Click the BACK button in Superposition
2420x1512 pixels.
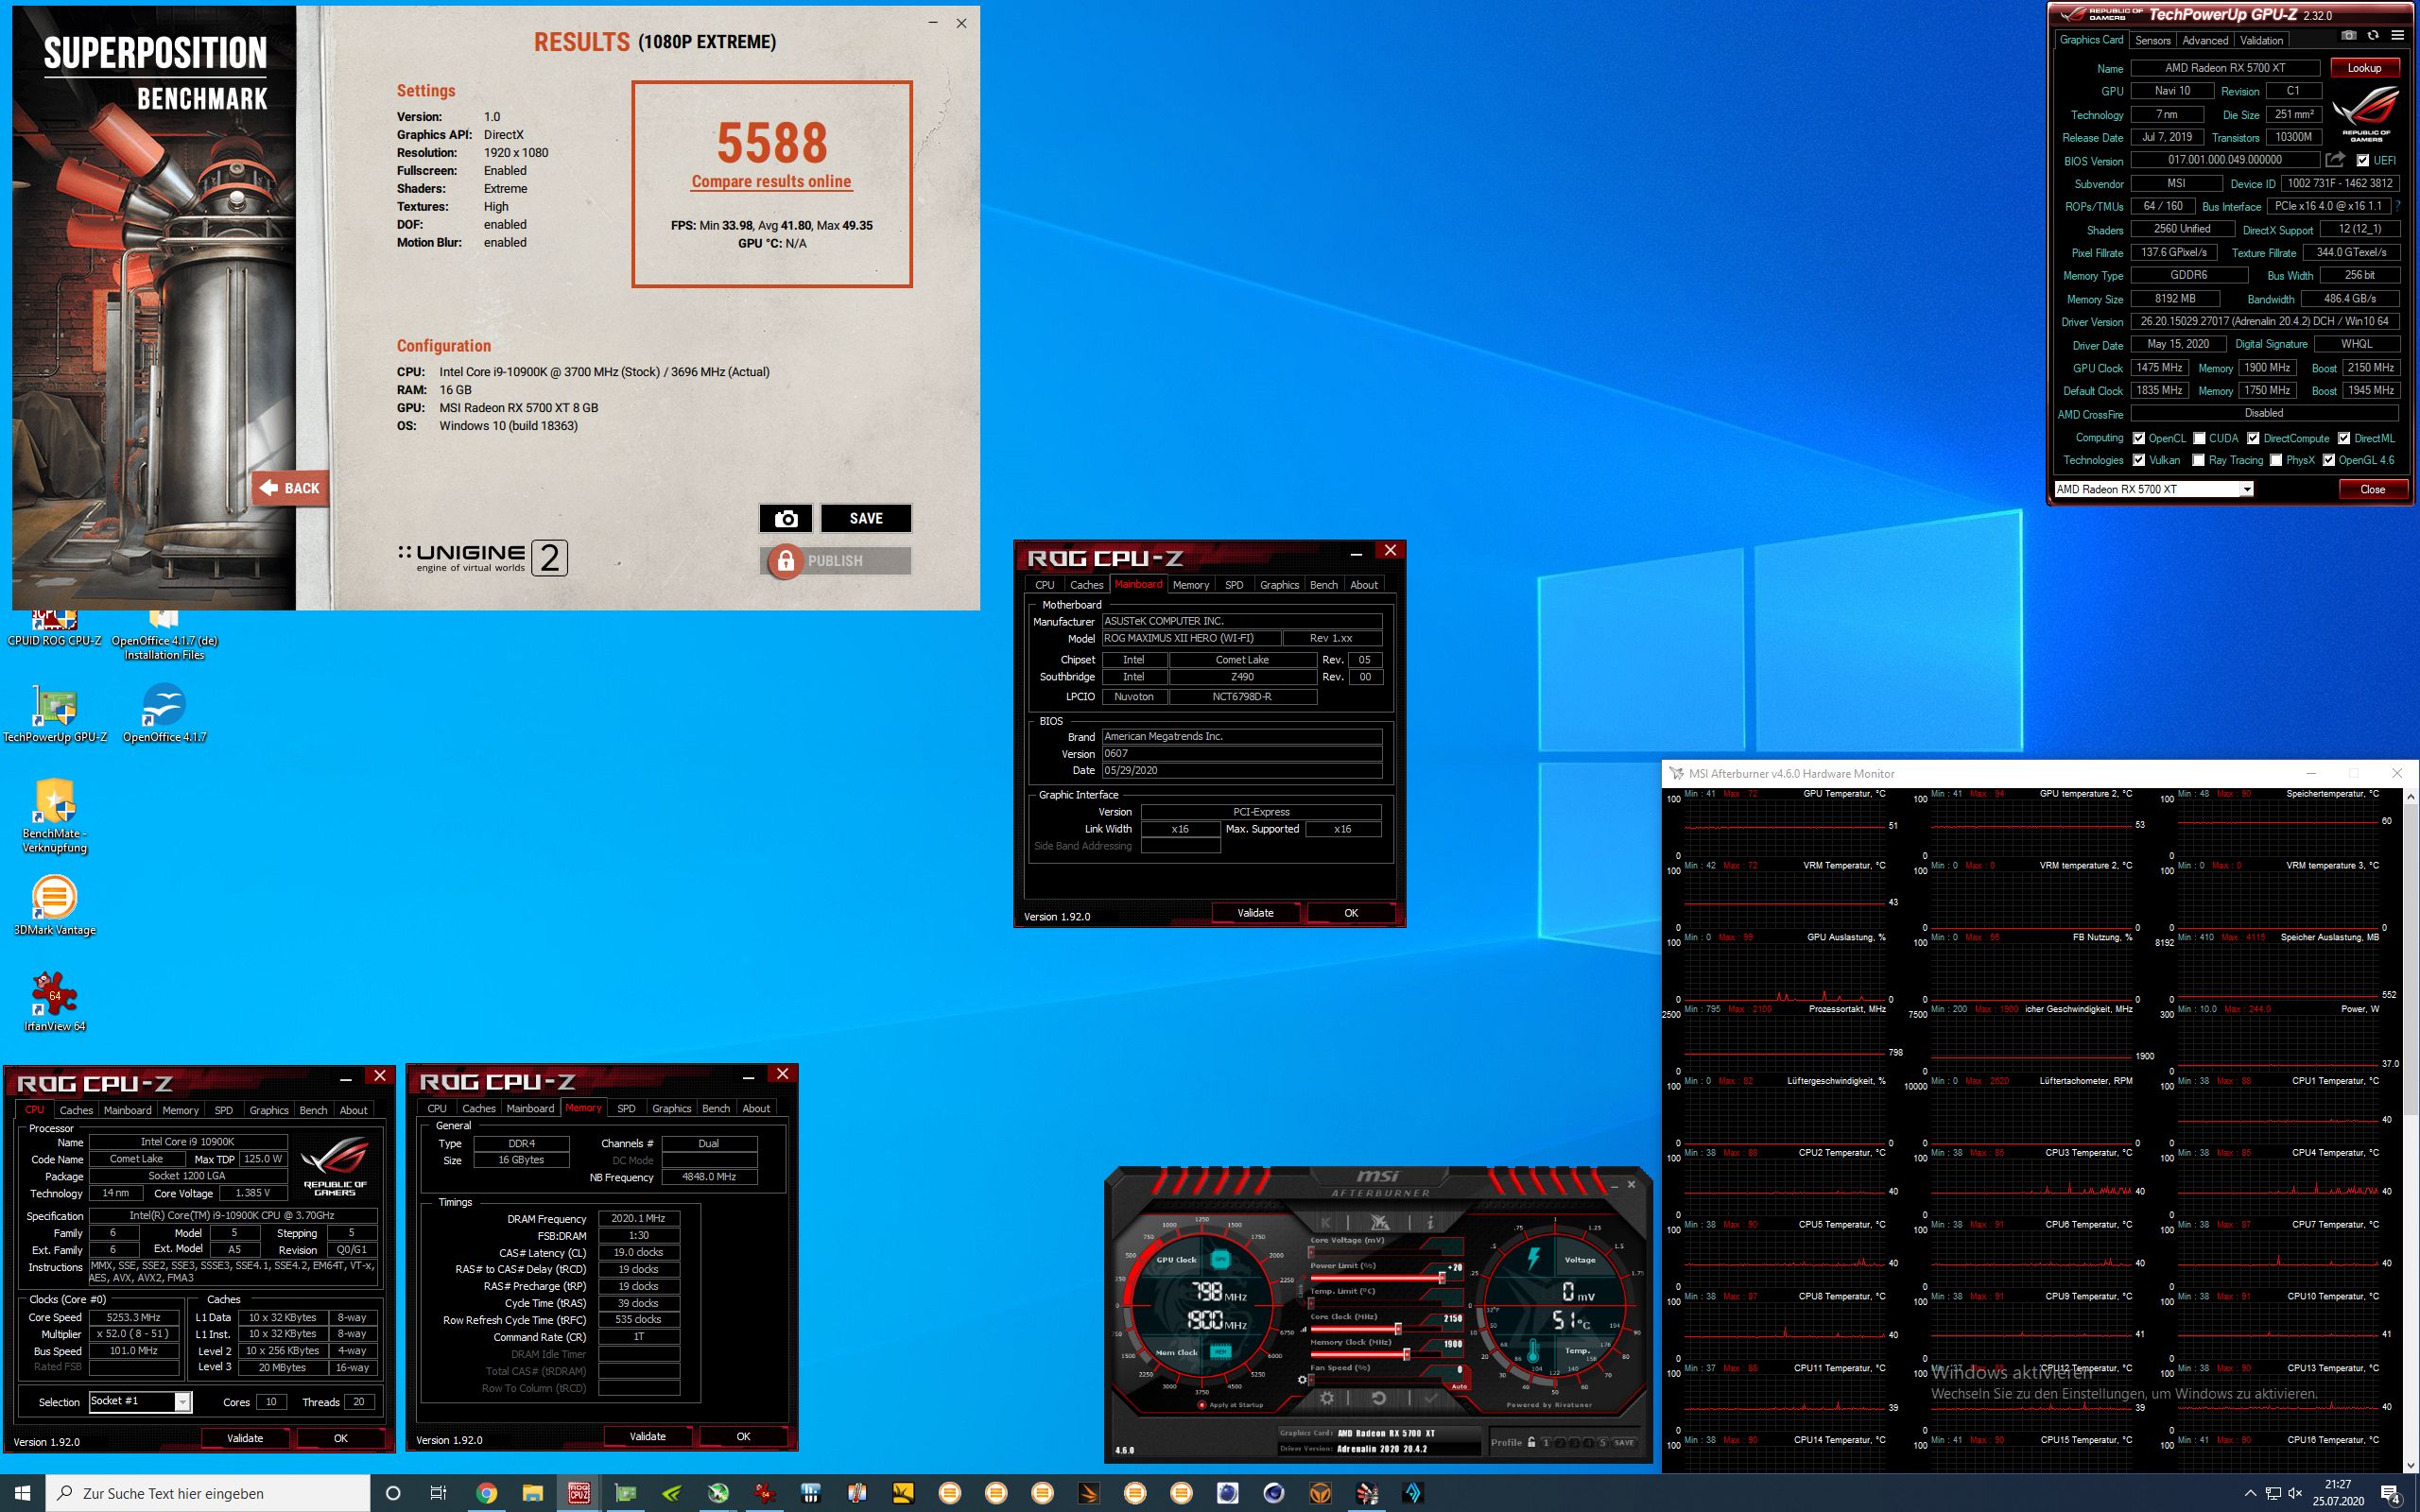tap(291, 488)
